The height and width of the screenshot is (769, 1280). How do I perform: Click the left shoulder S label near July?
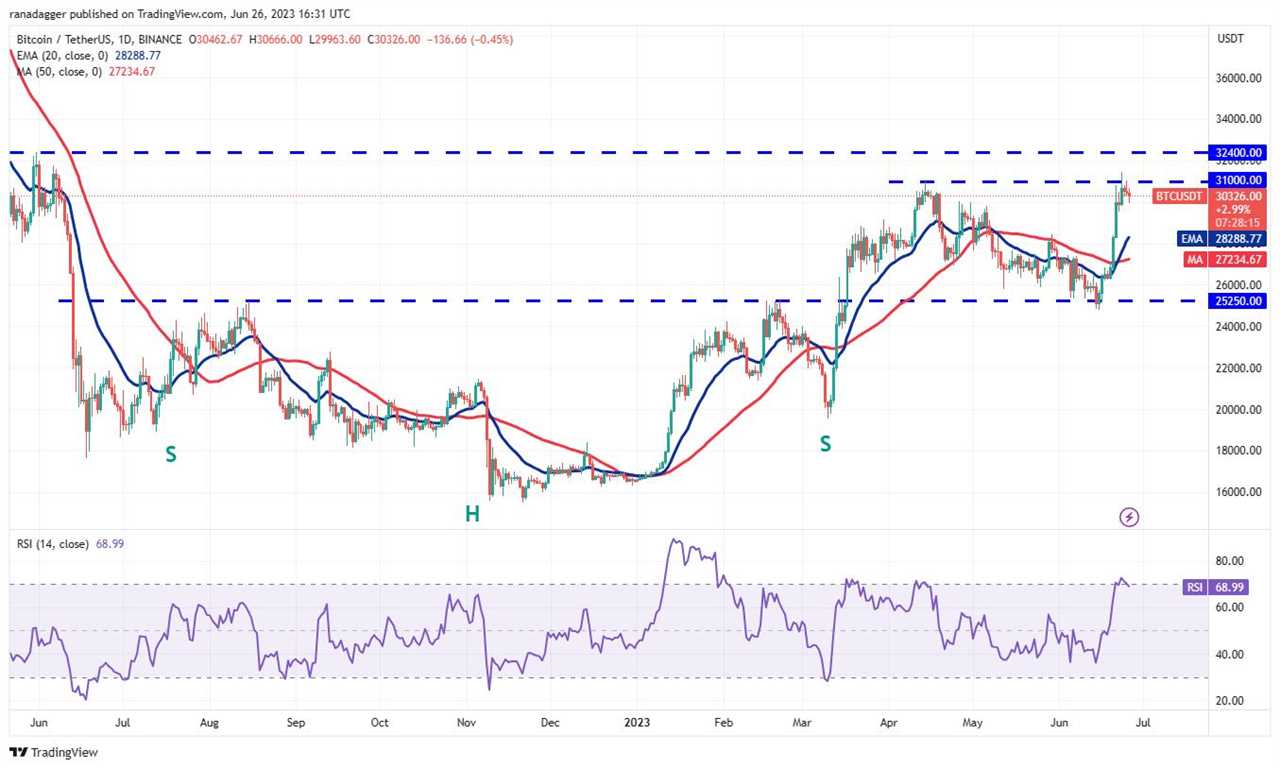171,454
